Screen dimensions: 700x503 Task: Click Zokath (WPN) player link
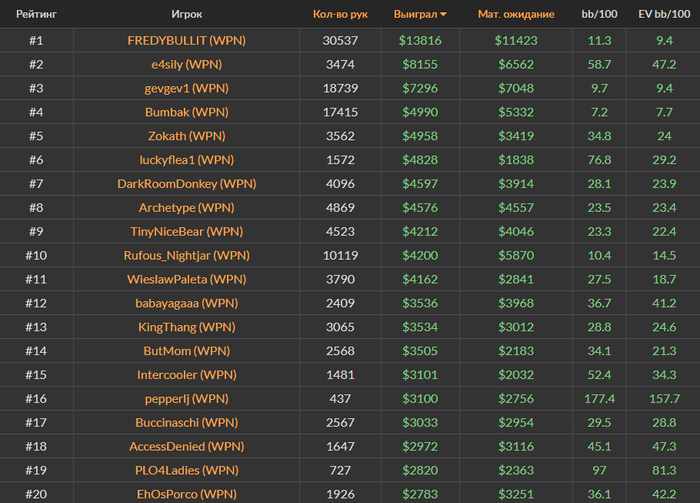(x=187, y=136)
